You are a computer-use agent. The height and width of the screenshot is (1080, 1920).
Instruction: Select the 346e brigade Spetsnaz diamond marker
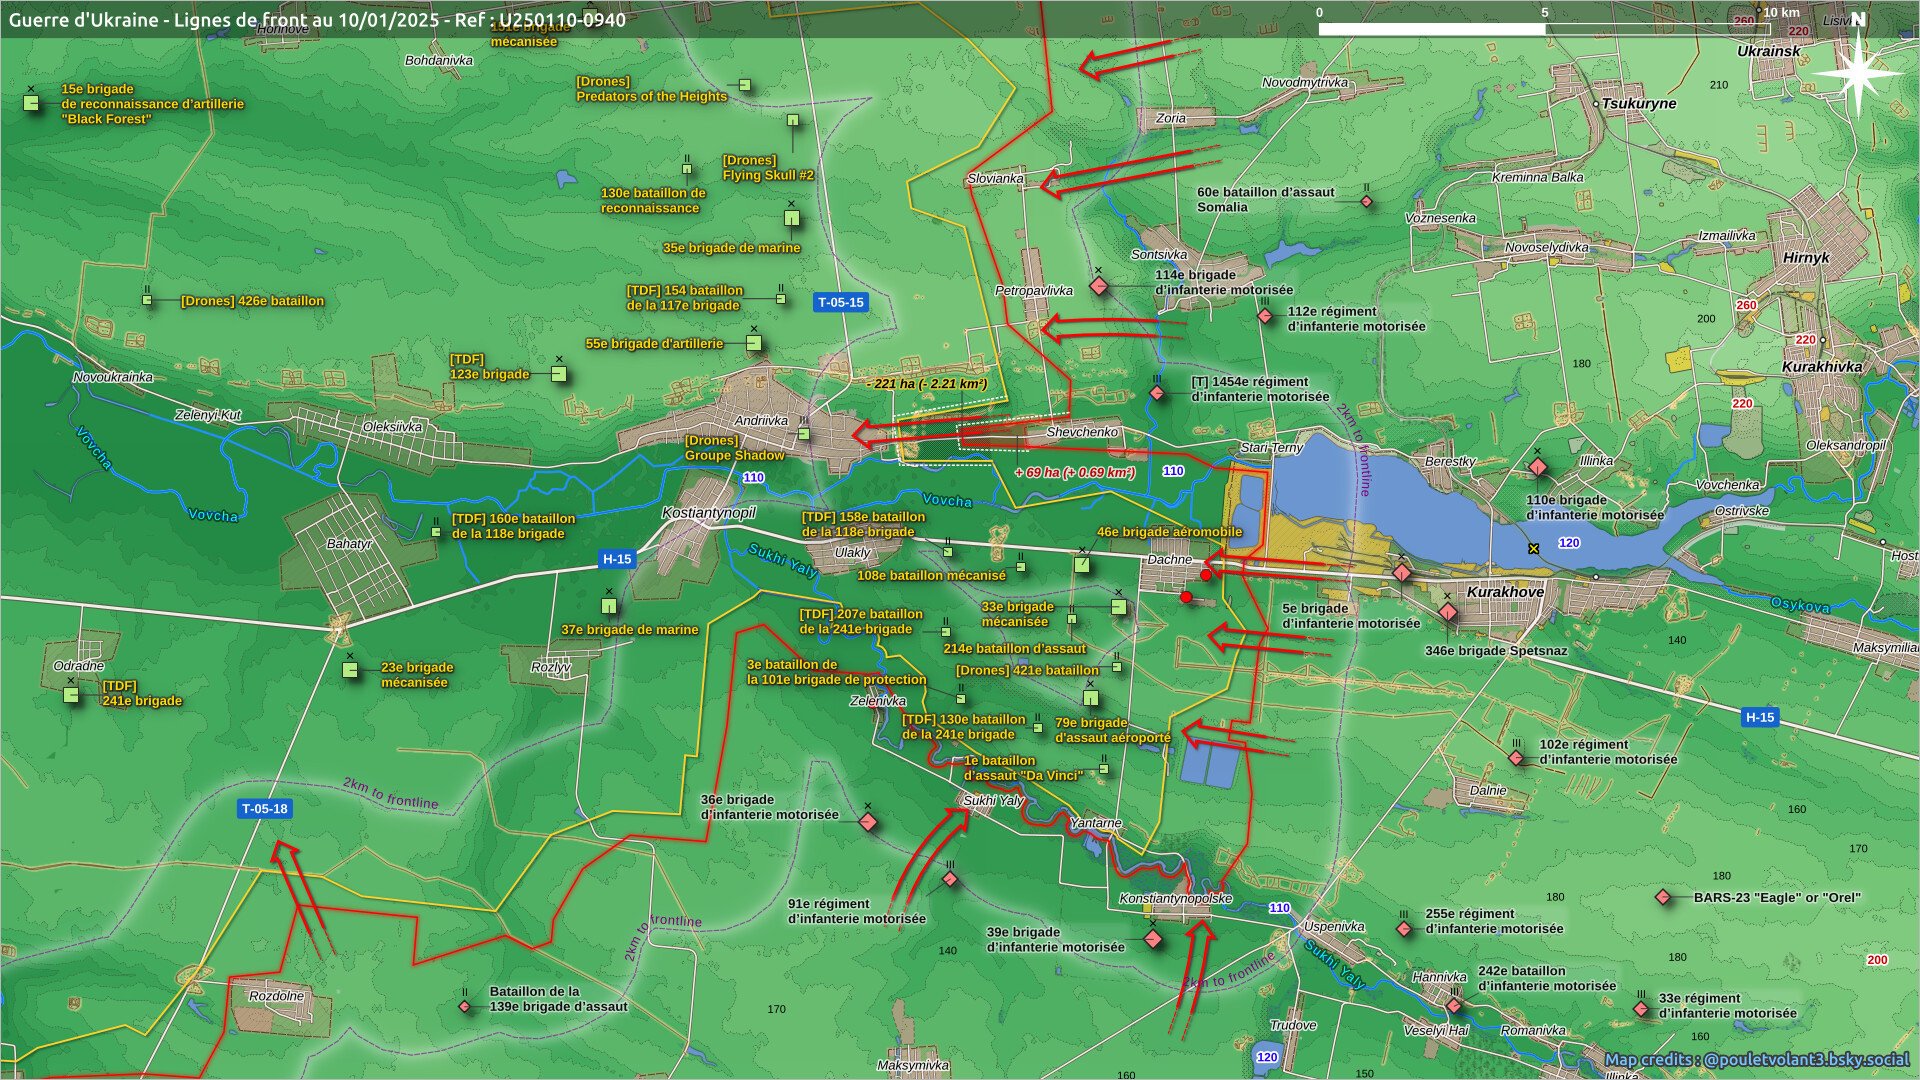pyautogui.click(x=1448, y=612)
